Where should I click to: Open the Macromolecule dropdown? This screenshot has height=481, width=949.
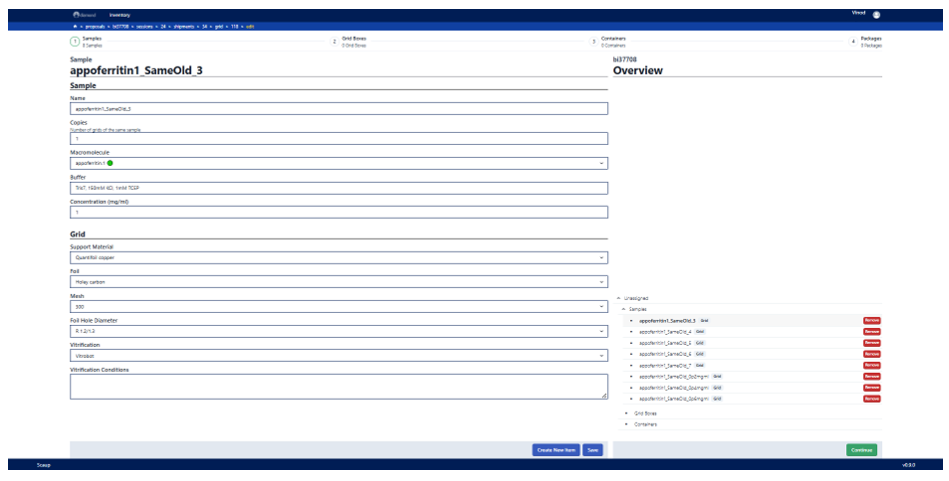339,163
